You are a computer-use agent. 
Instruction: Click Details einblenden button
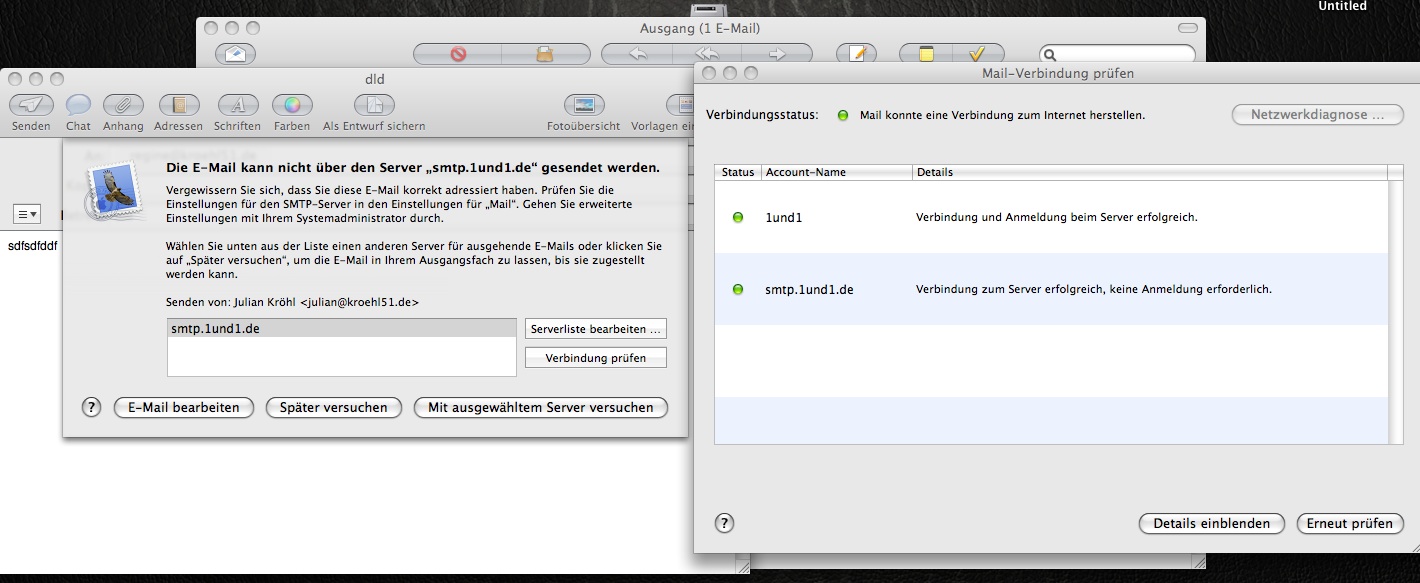coord(1211,523)
